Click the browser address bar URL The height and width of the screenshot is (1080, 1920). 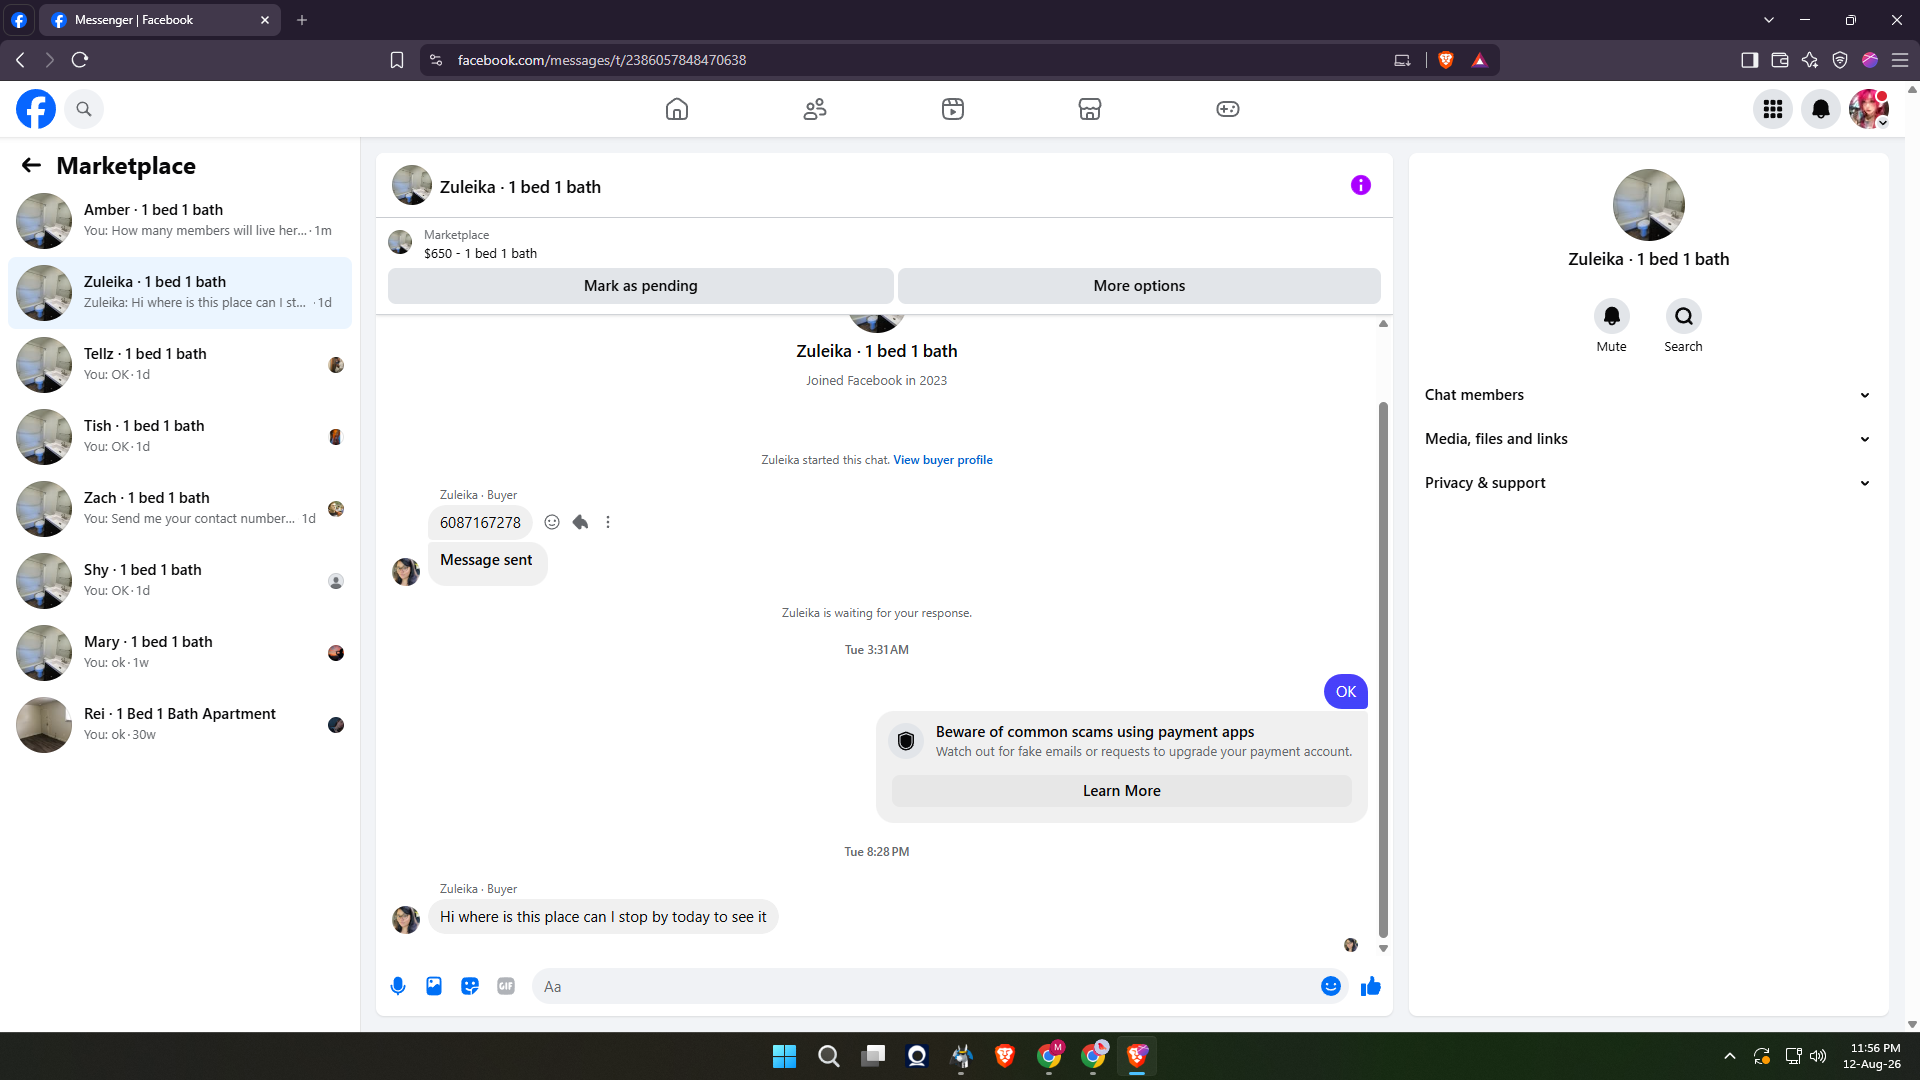(602, 60)
